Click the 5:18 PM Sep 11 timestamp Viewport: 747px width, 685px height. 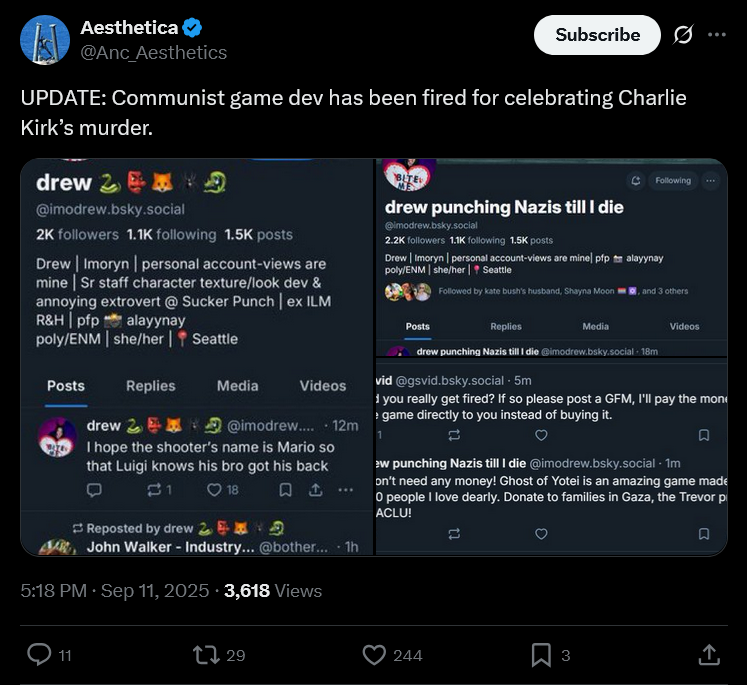click(x=116, y=590)
